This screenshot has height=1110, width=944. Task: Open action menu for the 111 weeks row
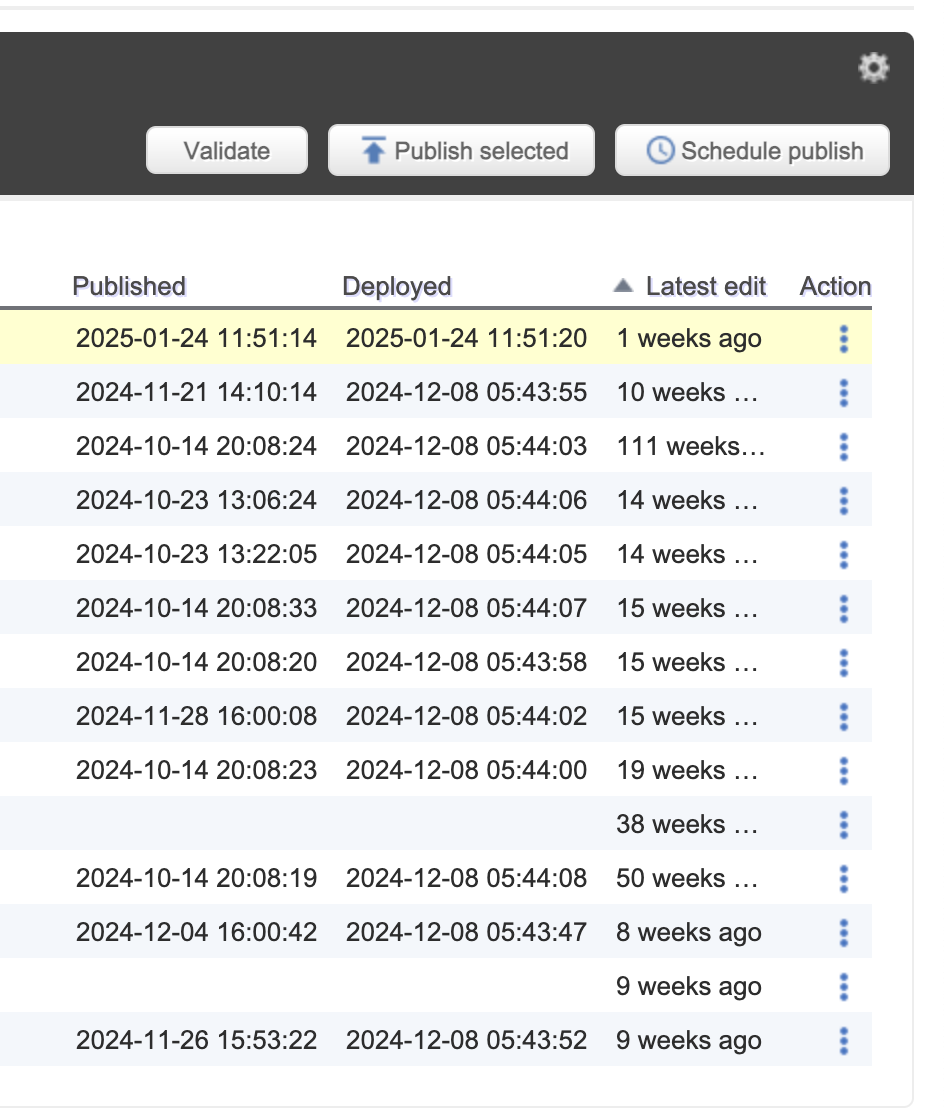[843, 447]
